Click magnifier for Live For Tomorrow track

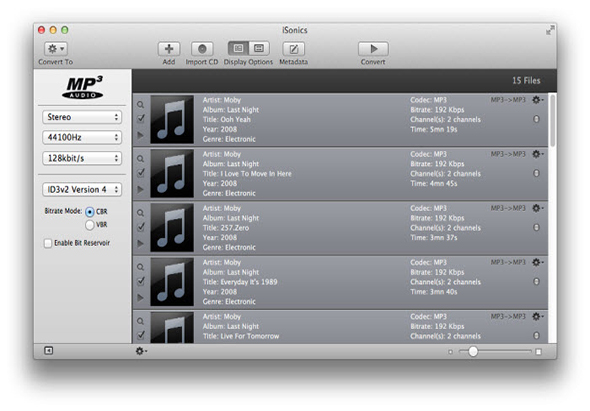(x=140, y=322)
